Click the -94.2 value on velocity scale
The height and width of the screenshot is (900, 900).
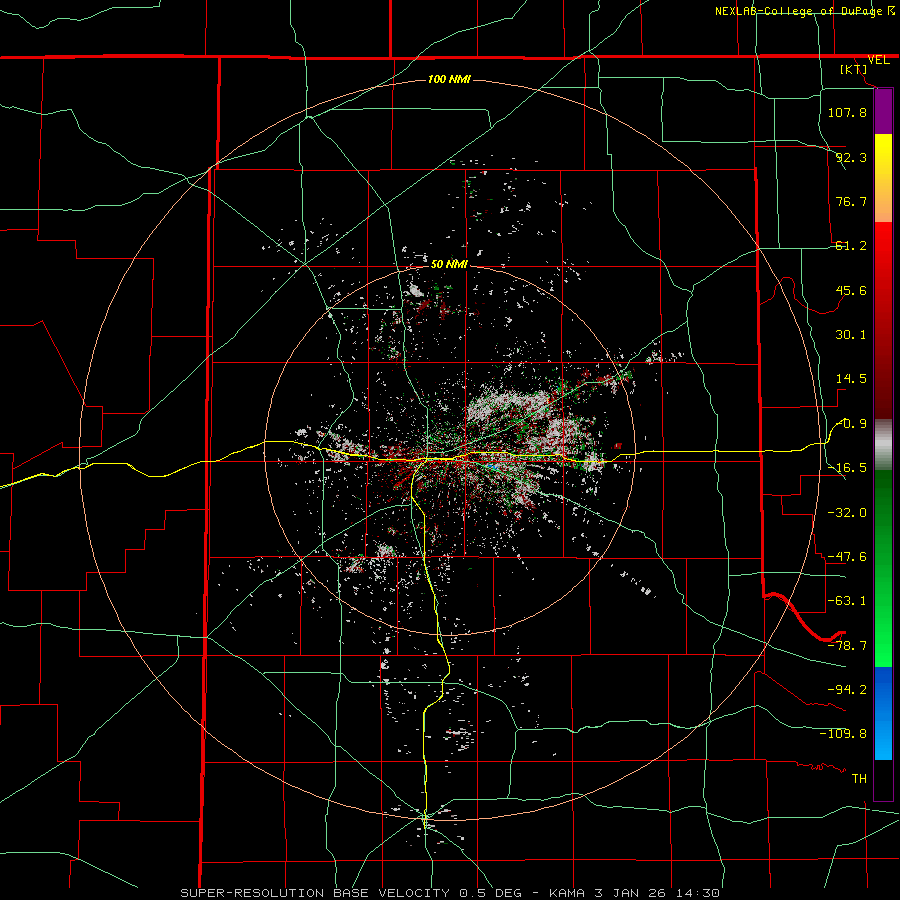click(x=847, y=690)
